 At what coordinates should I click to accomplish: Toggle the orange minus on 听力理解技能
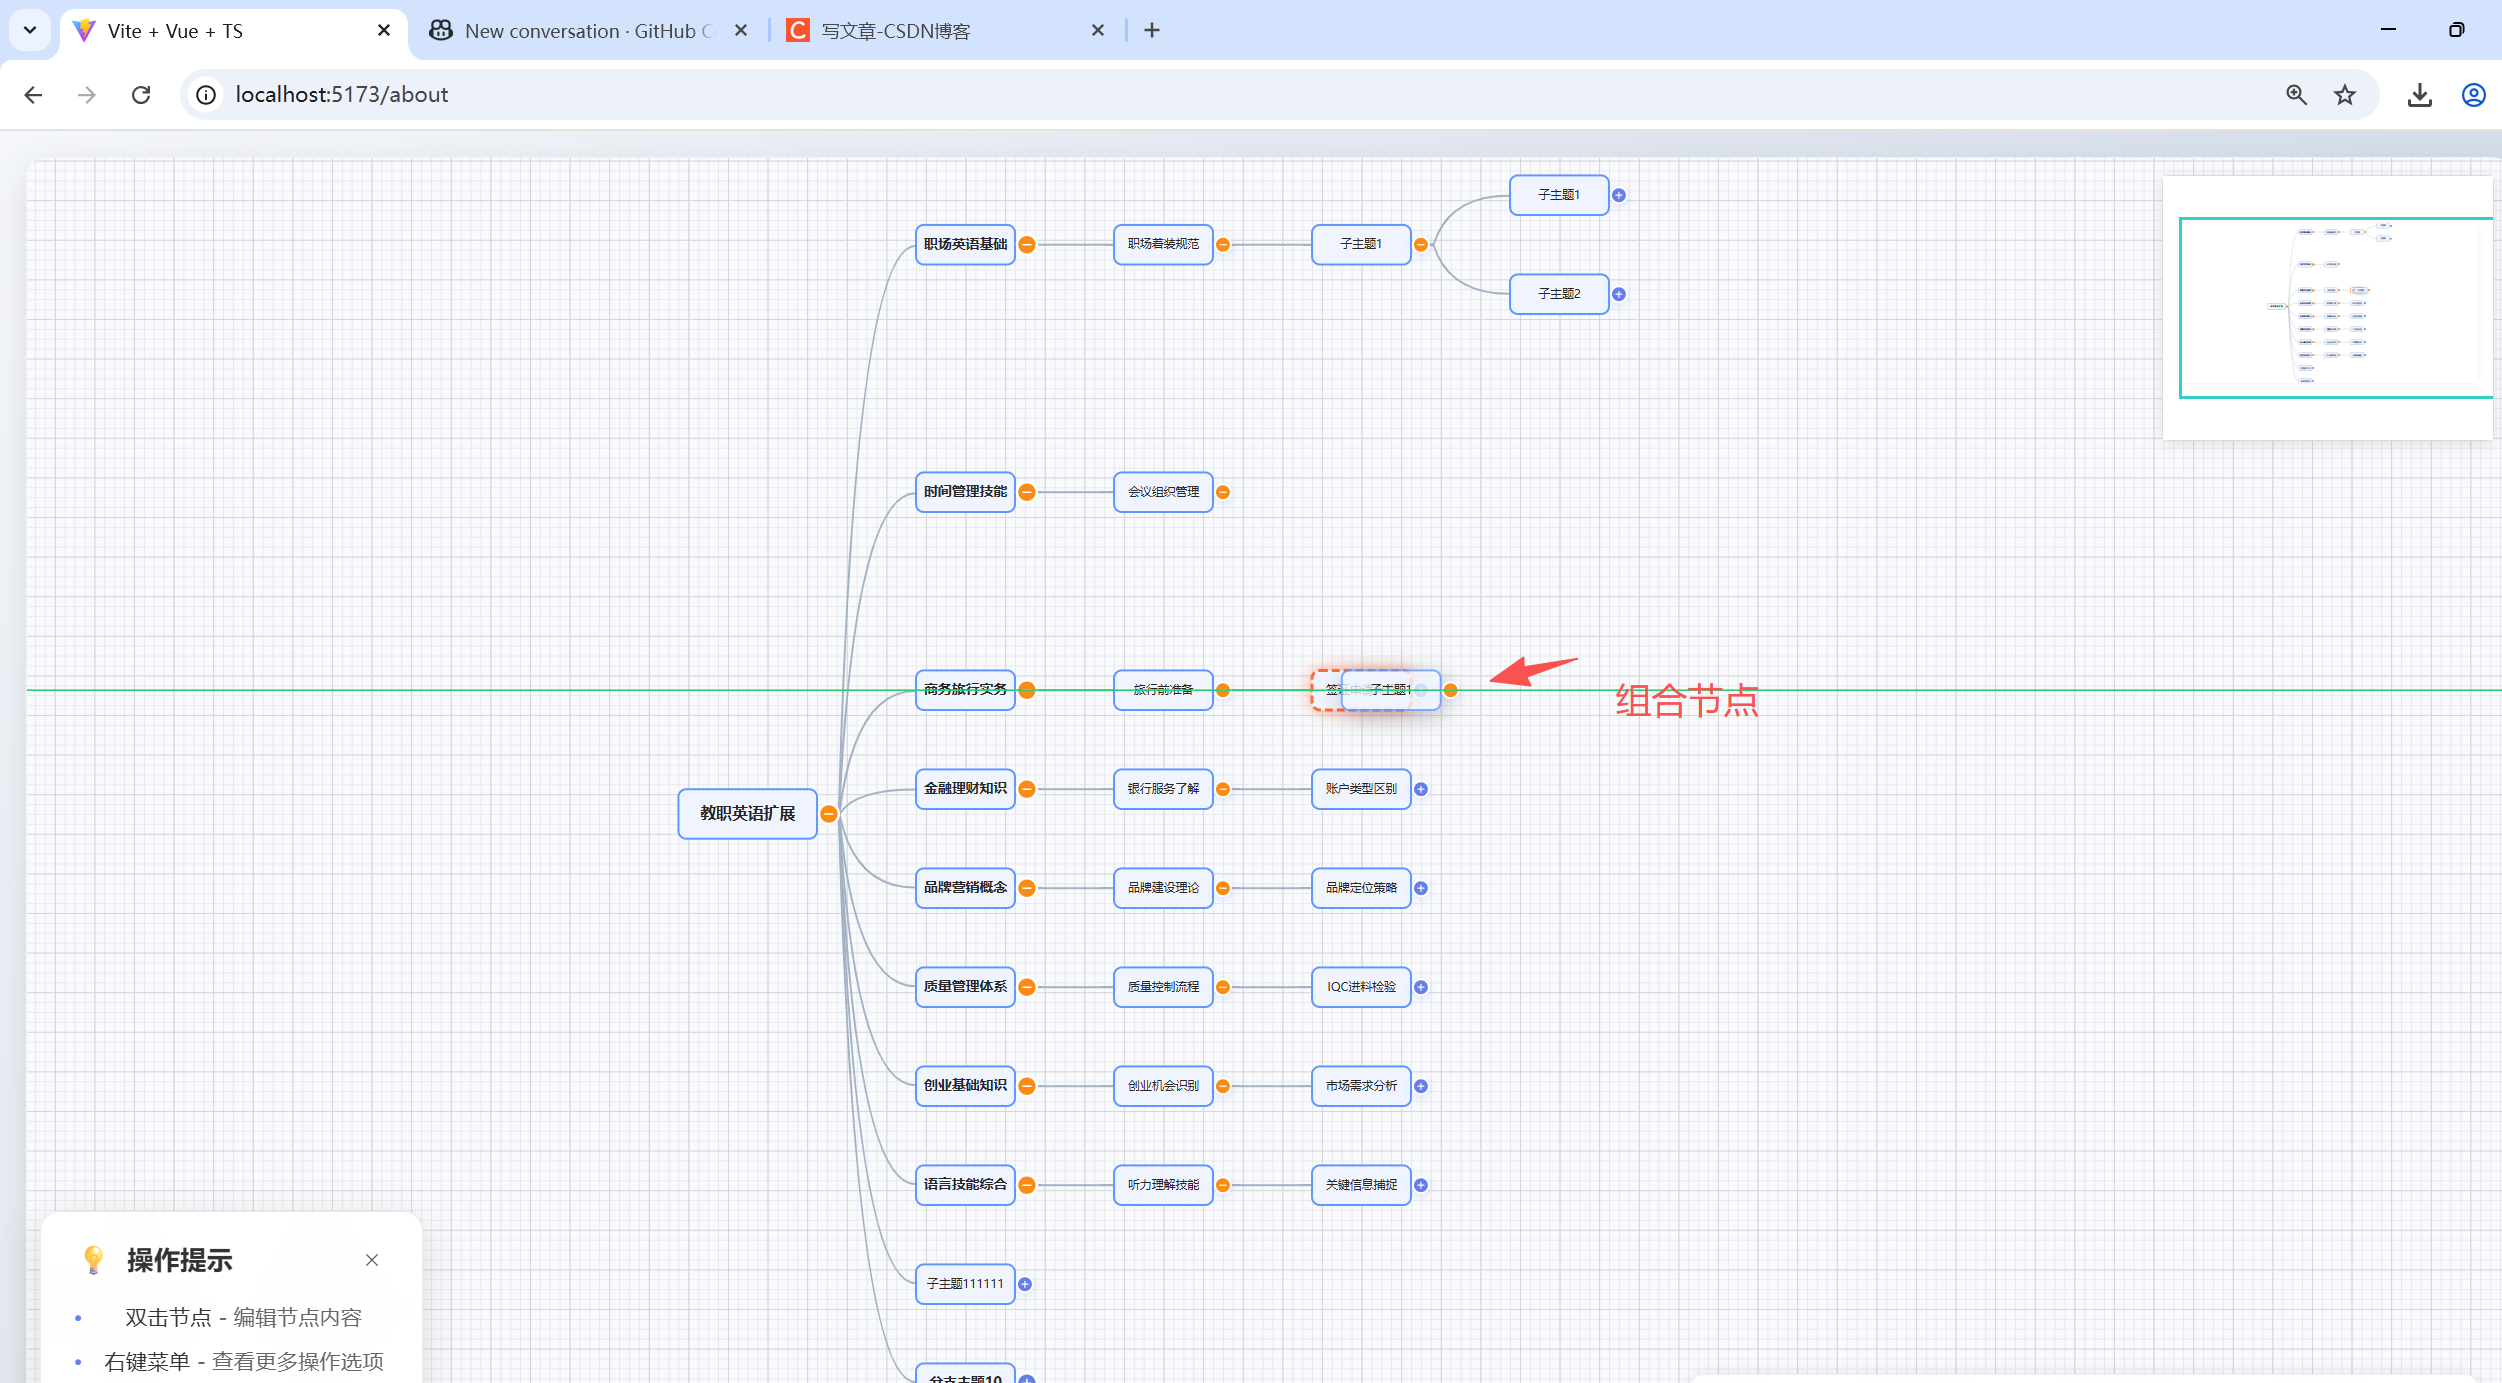click(x=1223, y=1185)
